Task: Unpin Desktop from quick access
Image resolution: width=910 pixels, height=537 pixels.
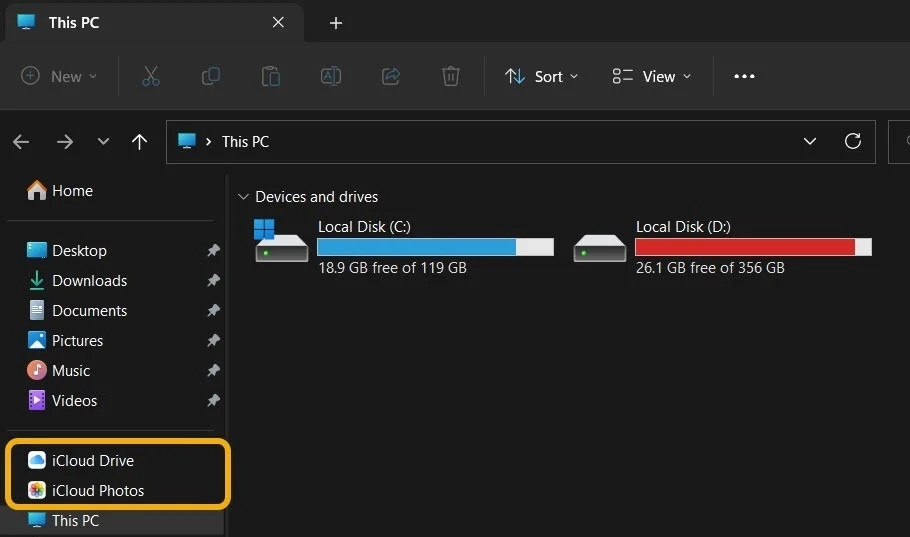Action: 214,250
